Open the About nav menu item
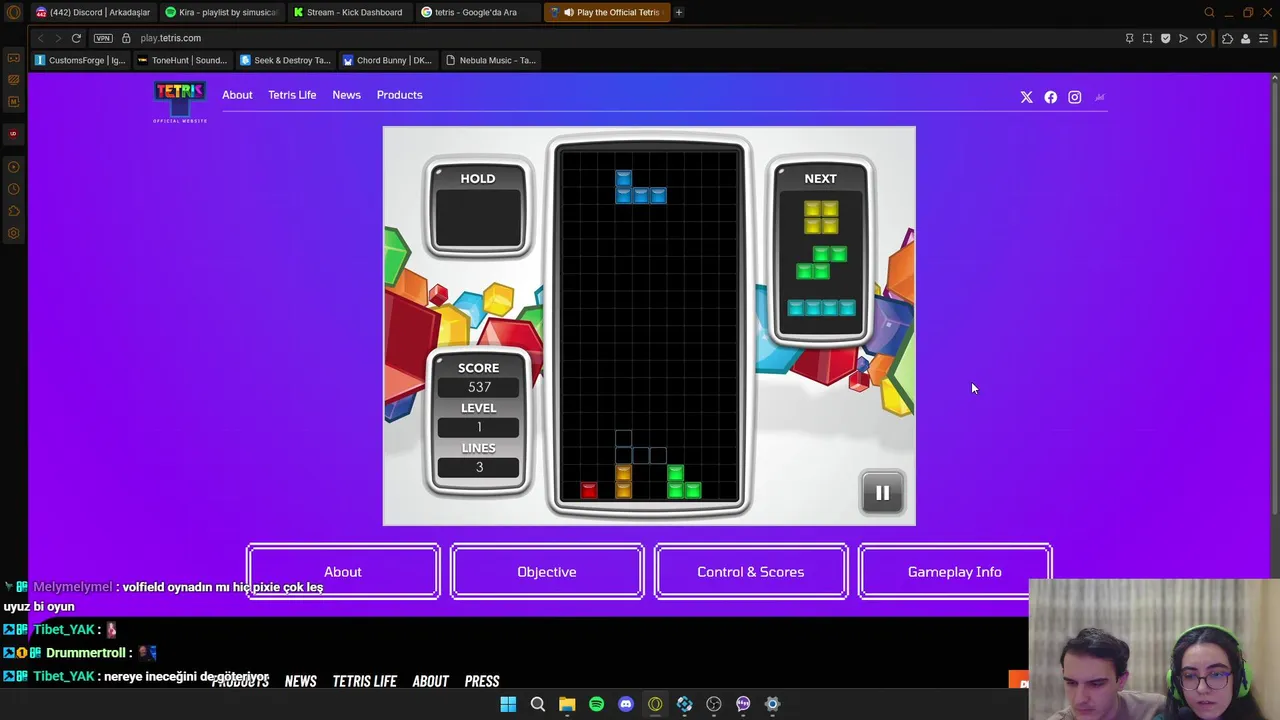This screenshot has width=1280, height=720. point(237,95)
